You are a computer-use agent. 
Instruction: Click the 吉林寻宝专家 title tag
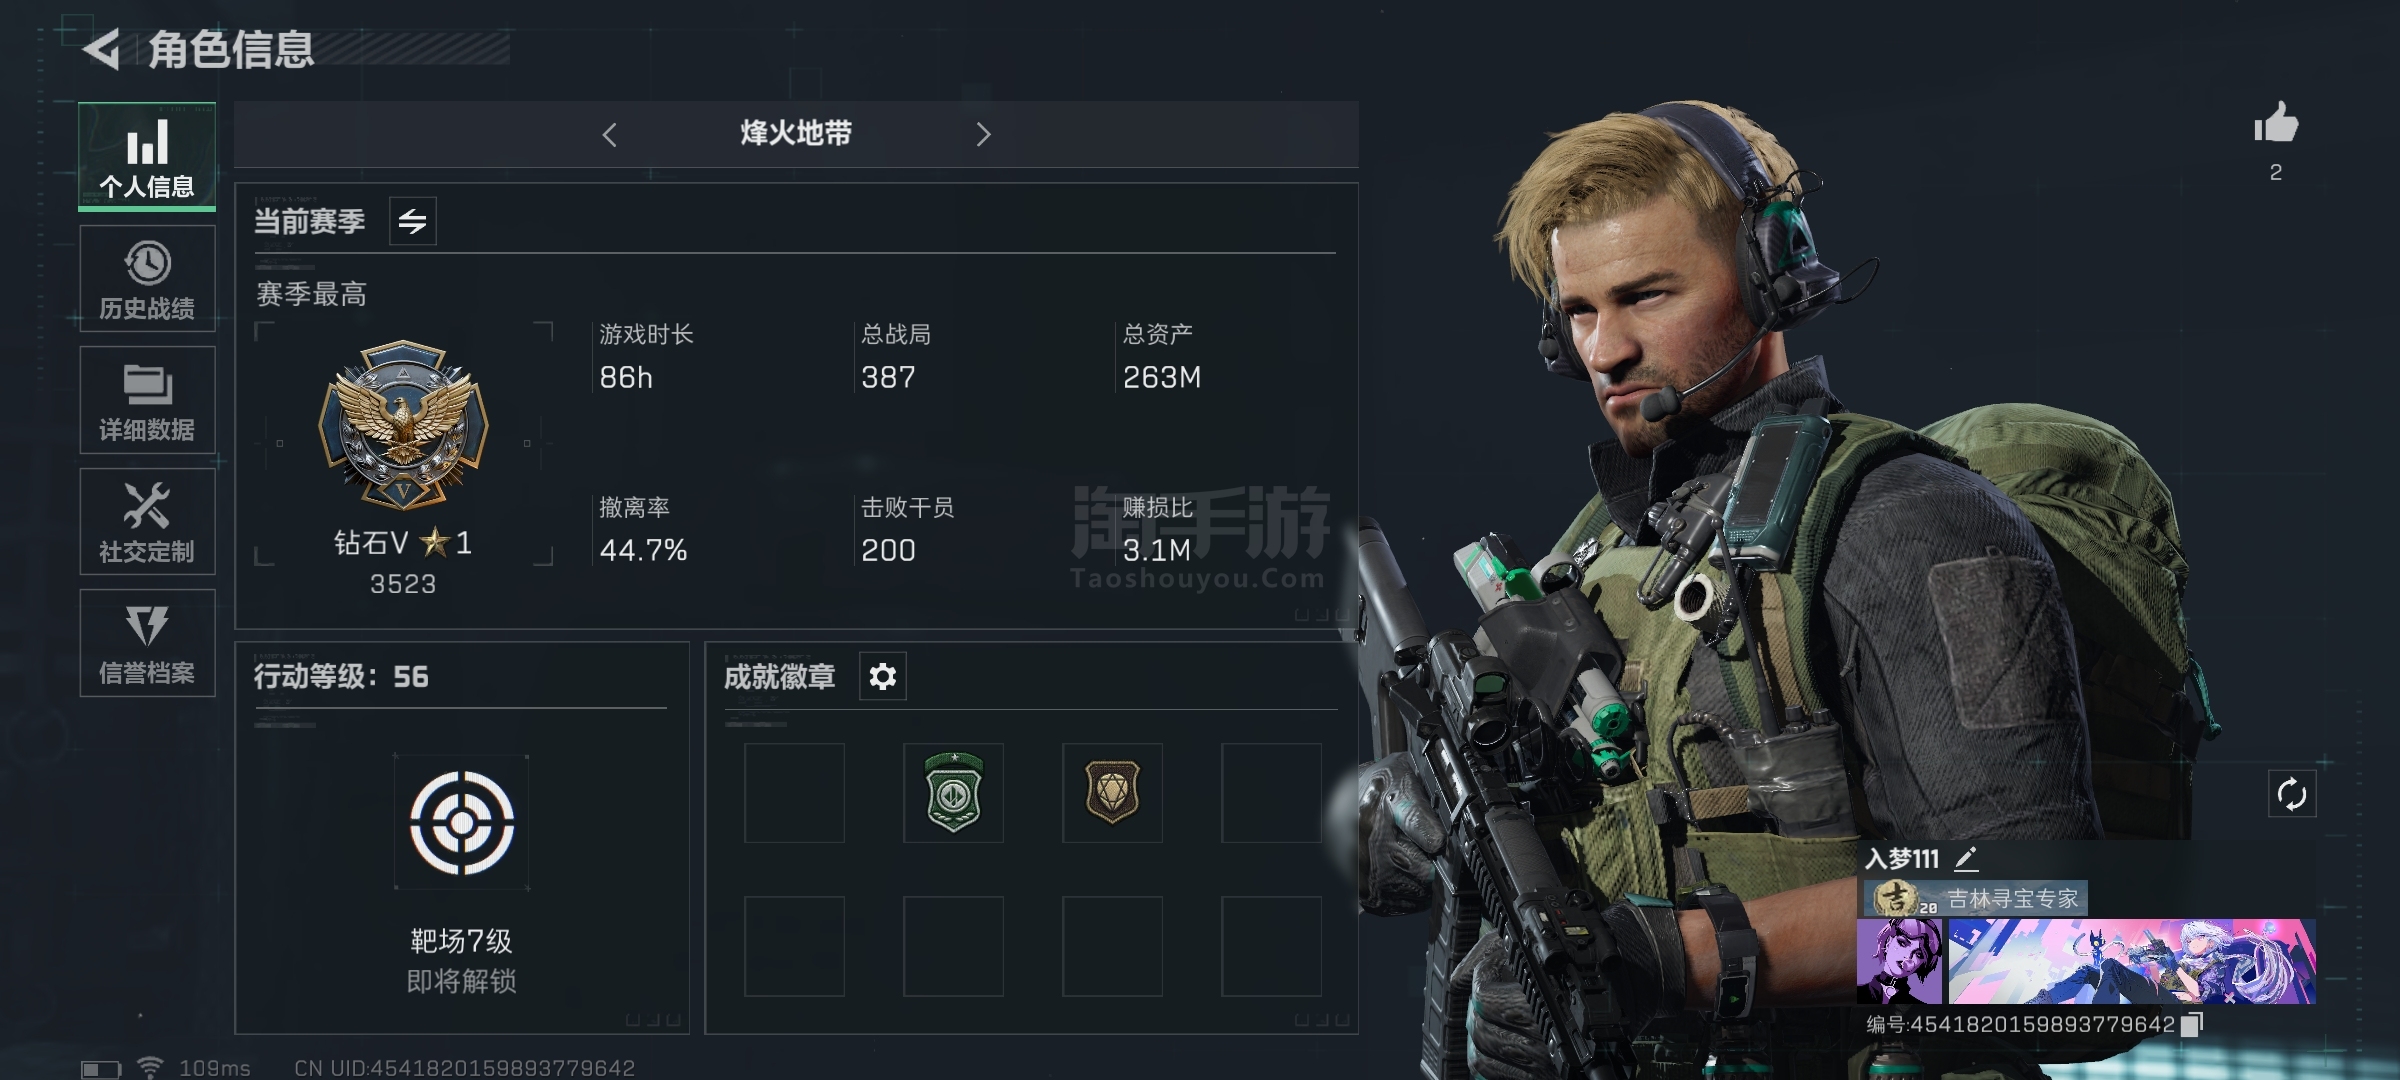tap(1974, 898)
